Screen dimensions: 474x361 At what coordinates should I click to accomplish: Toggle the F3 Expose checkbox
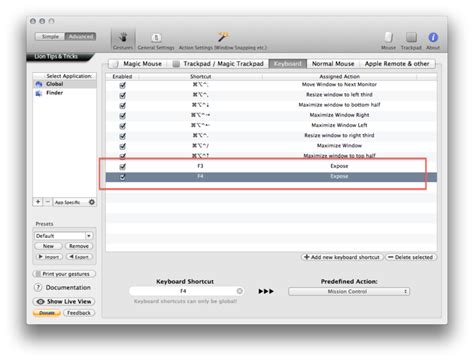pos(123,166)
